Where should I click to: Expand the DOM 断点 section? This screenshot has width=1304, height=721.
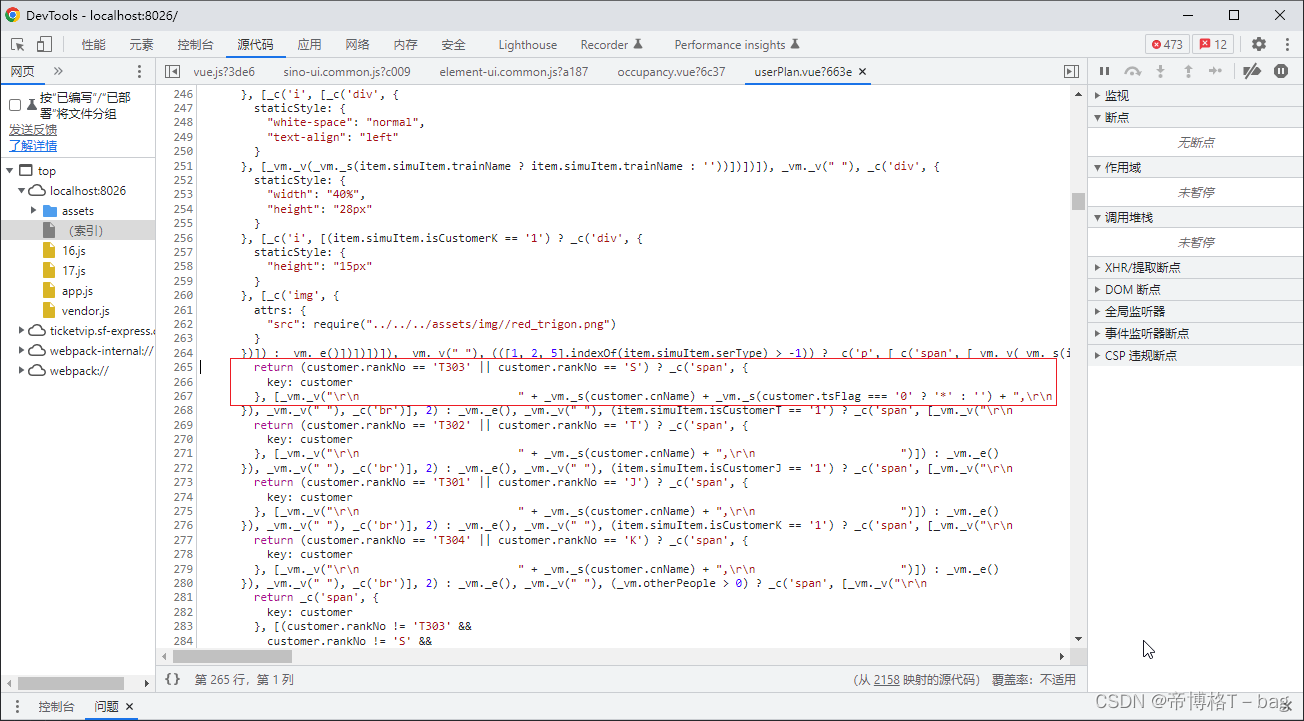1195,289
